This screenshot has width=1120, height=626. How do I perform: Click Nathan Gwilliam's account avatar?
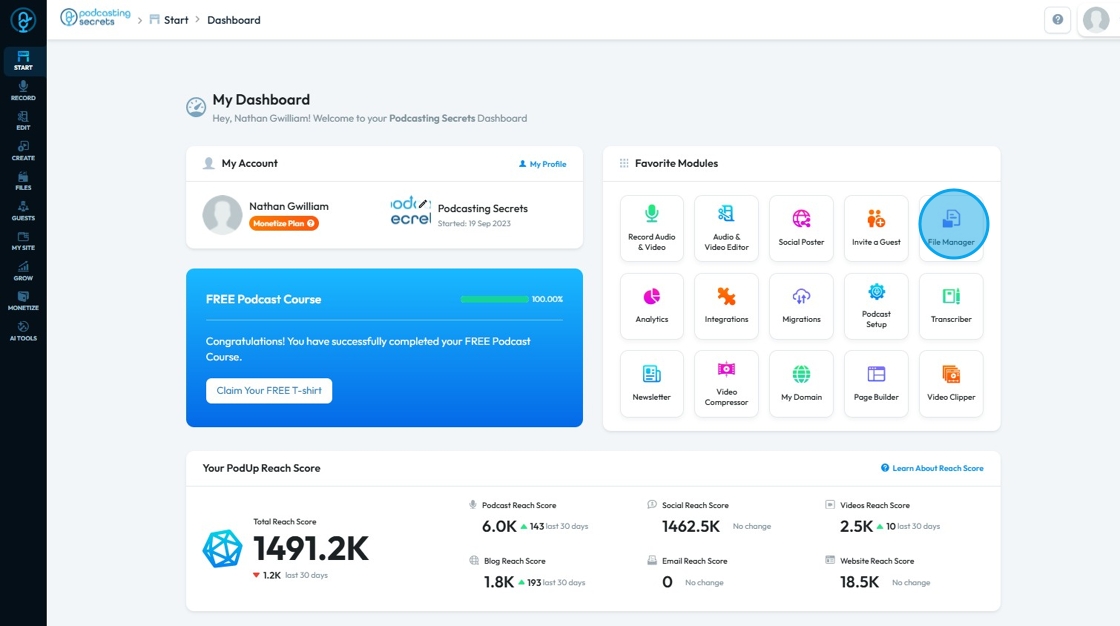(x=222, y=214)
